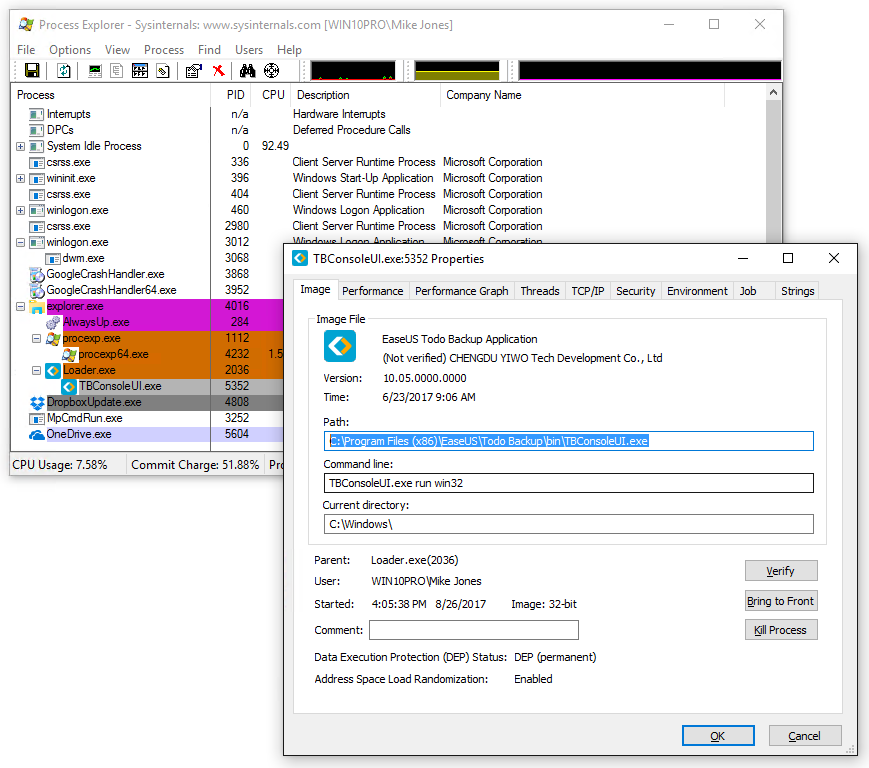Switch to the Environment tab

[697, 291]
